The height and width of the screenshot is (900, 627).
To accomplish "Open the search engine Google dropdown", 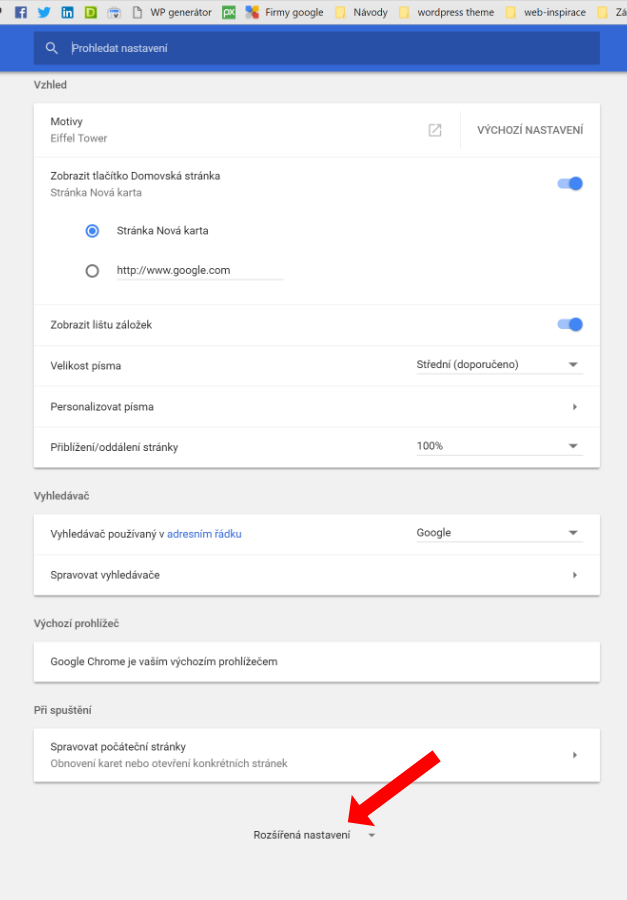I will [500, 533].
